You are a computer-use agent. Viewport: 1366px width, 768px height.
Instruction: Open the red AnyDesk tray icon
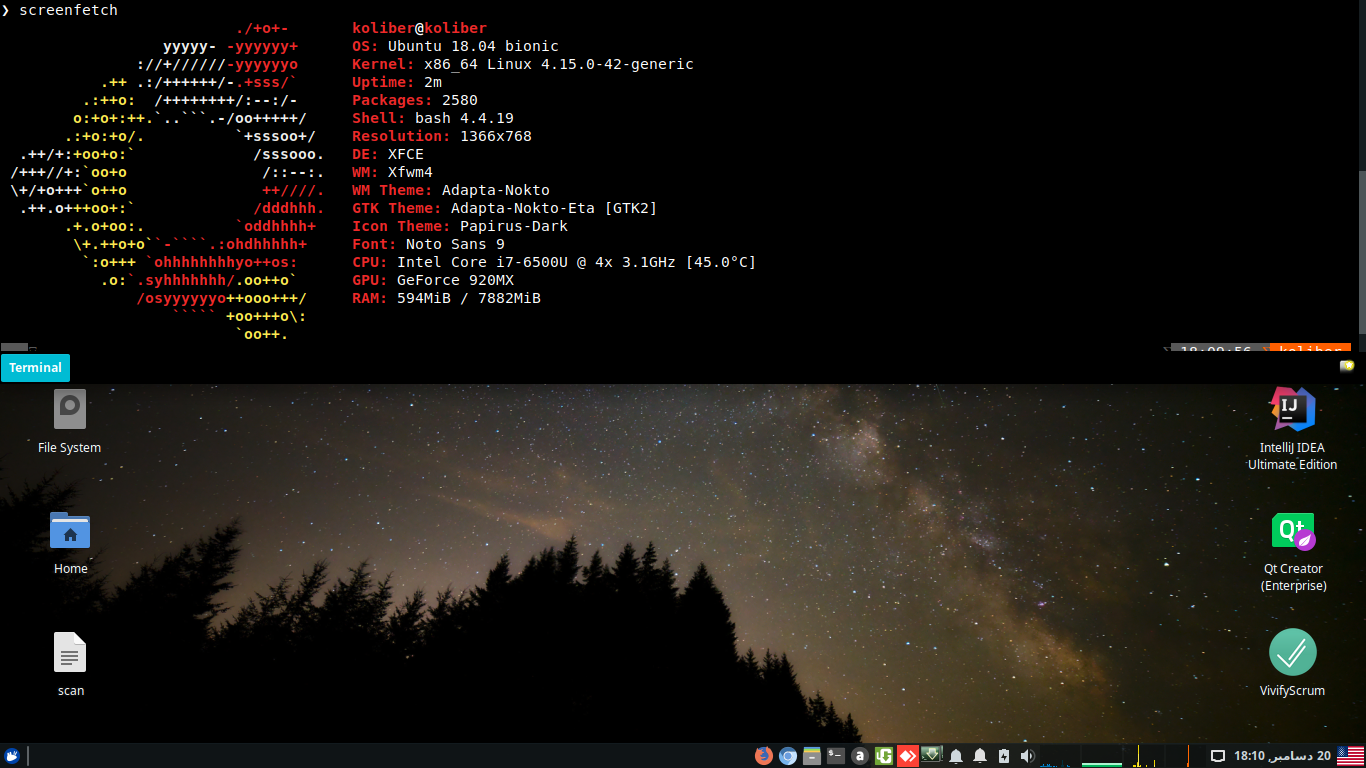pos(908,756)
